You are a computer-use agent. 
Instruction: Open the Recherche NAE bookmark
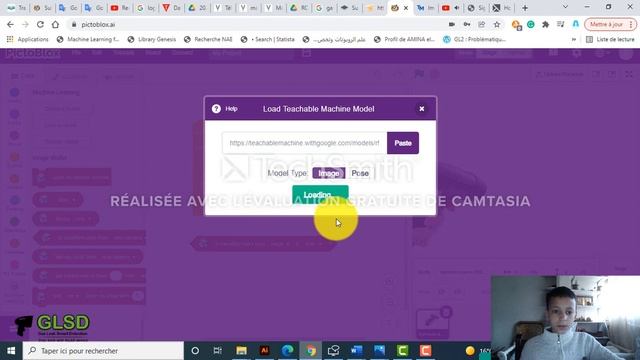(x=208, y=39)
